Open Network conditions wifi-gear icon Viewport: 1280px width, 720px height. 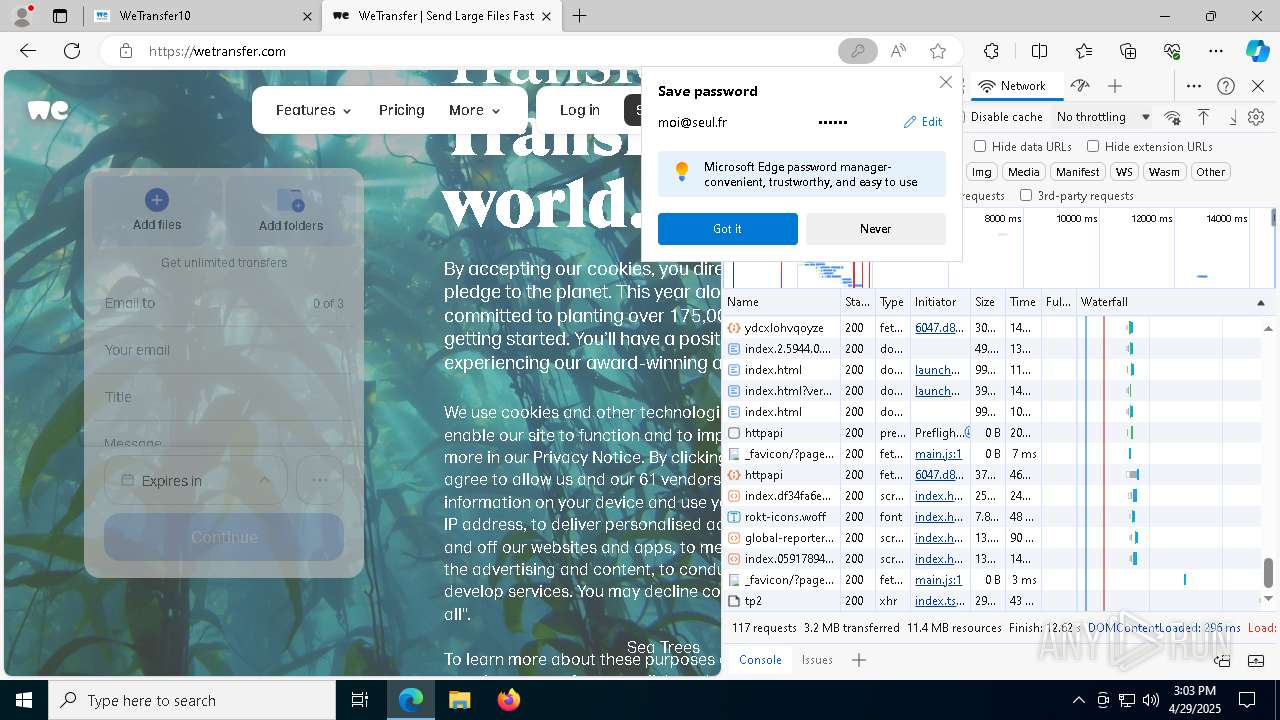click(1173, 117)
